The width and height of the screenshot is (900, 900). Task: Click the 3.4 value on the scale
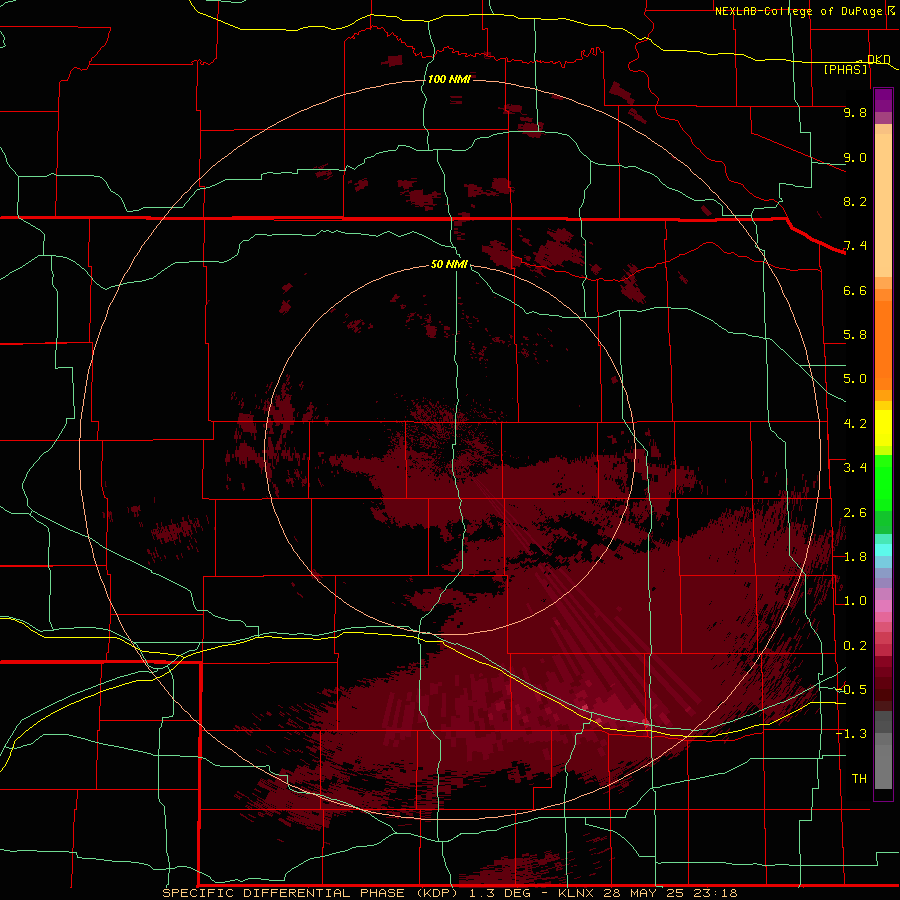point(855,468)
